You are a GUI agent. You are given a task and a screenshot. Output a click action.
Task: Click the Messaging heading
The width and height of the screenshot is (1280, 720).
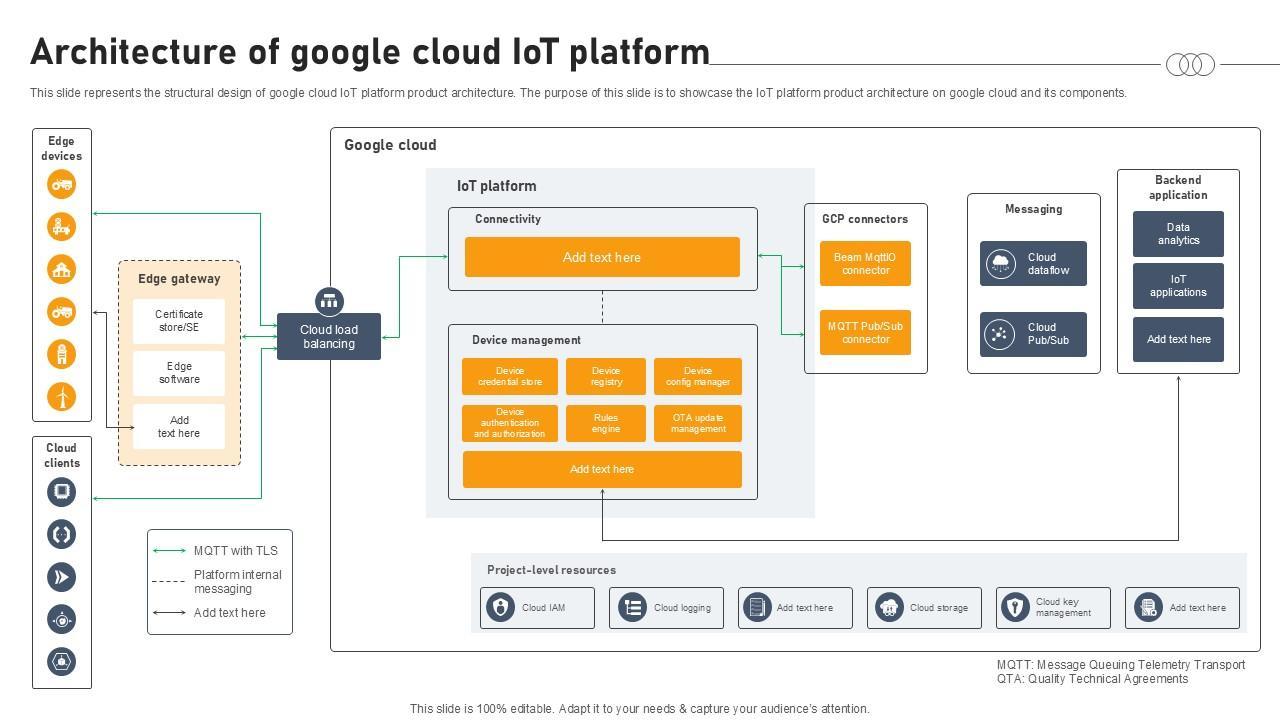pyautogui.click(x=1033, y=209)
